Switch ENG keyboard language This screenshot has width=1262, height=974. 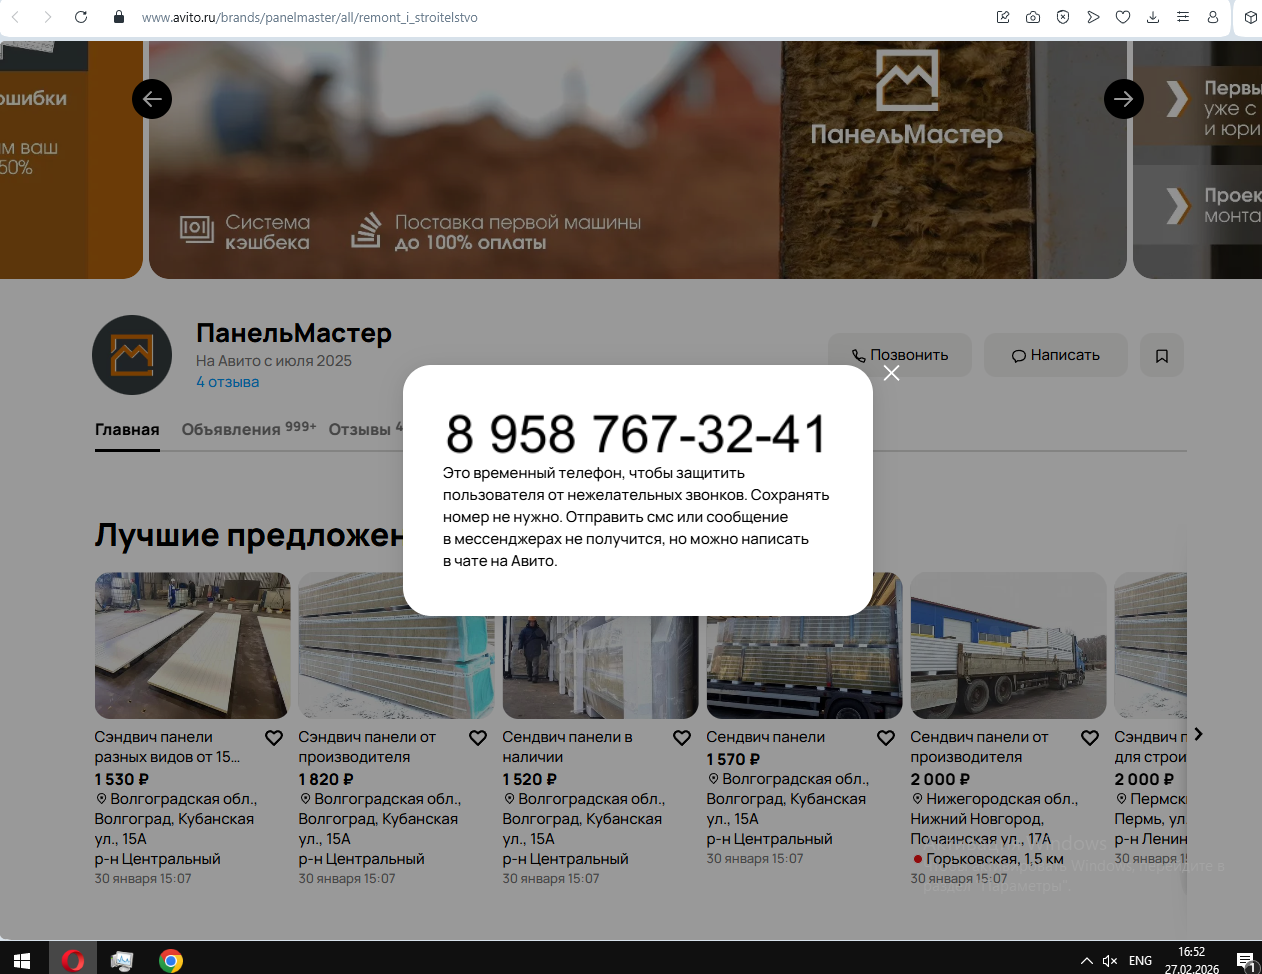pos(1140,960)
